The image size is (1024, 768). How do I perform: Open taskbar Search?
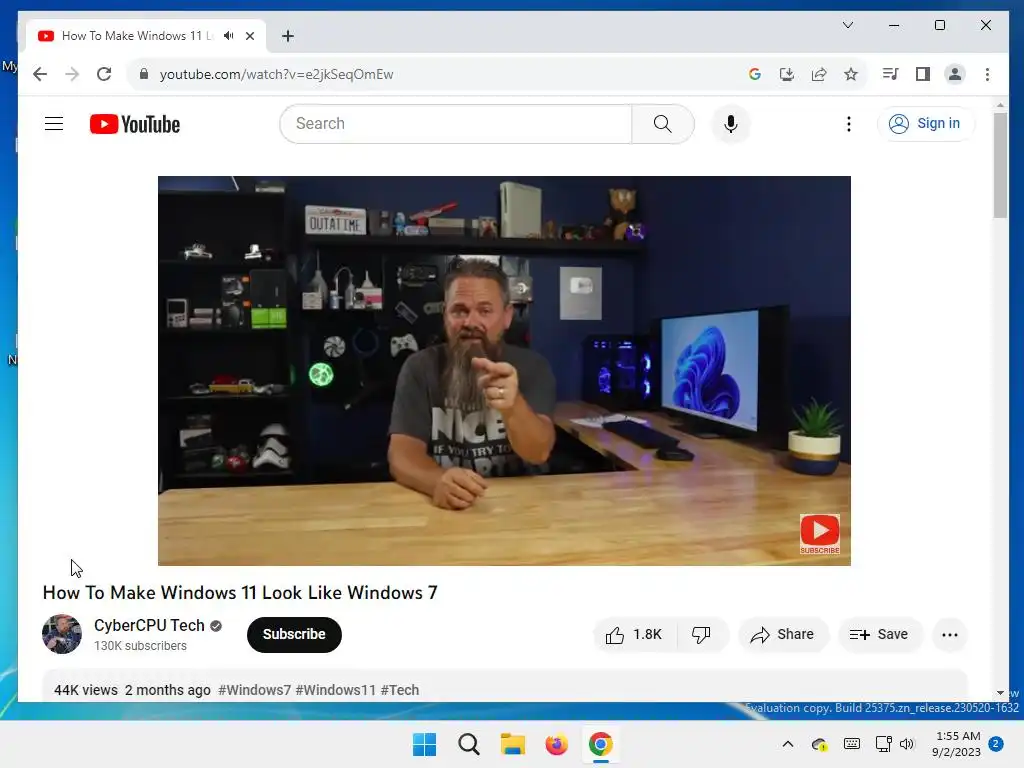(469, 744)
